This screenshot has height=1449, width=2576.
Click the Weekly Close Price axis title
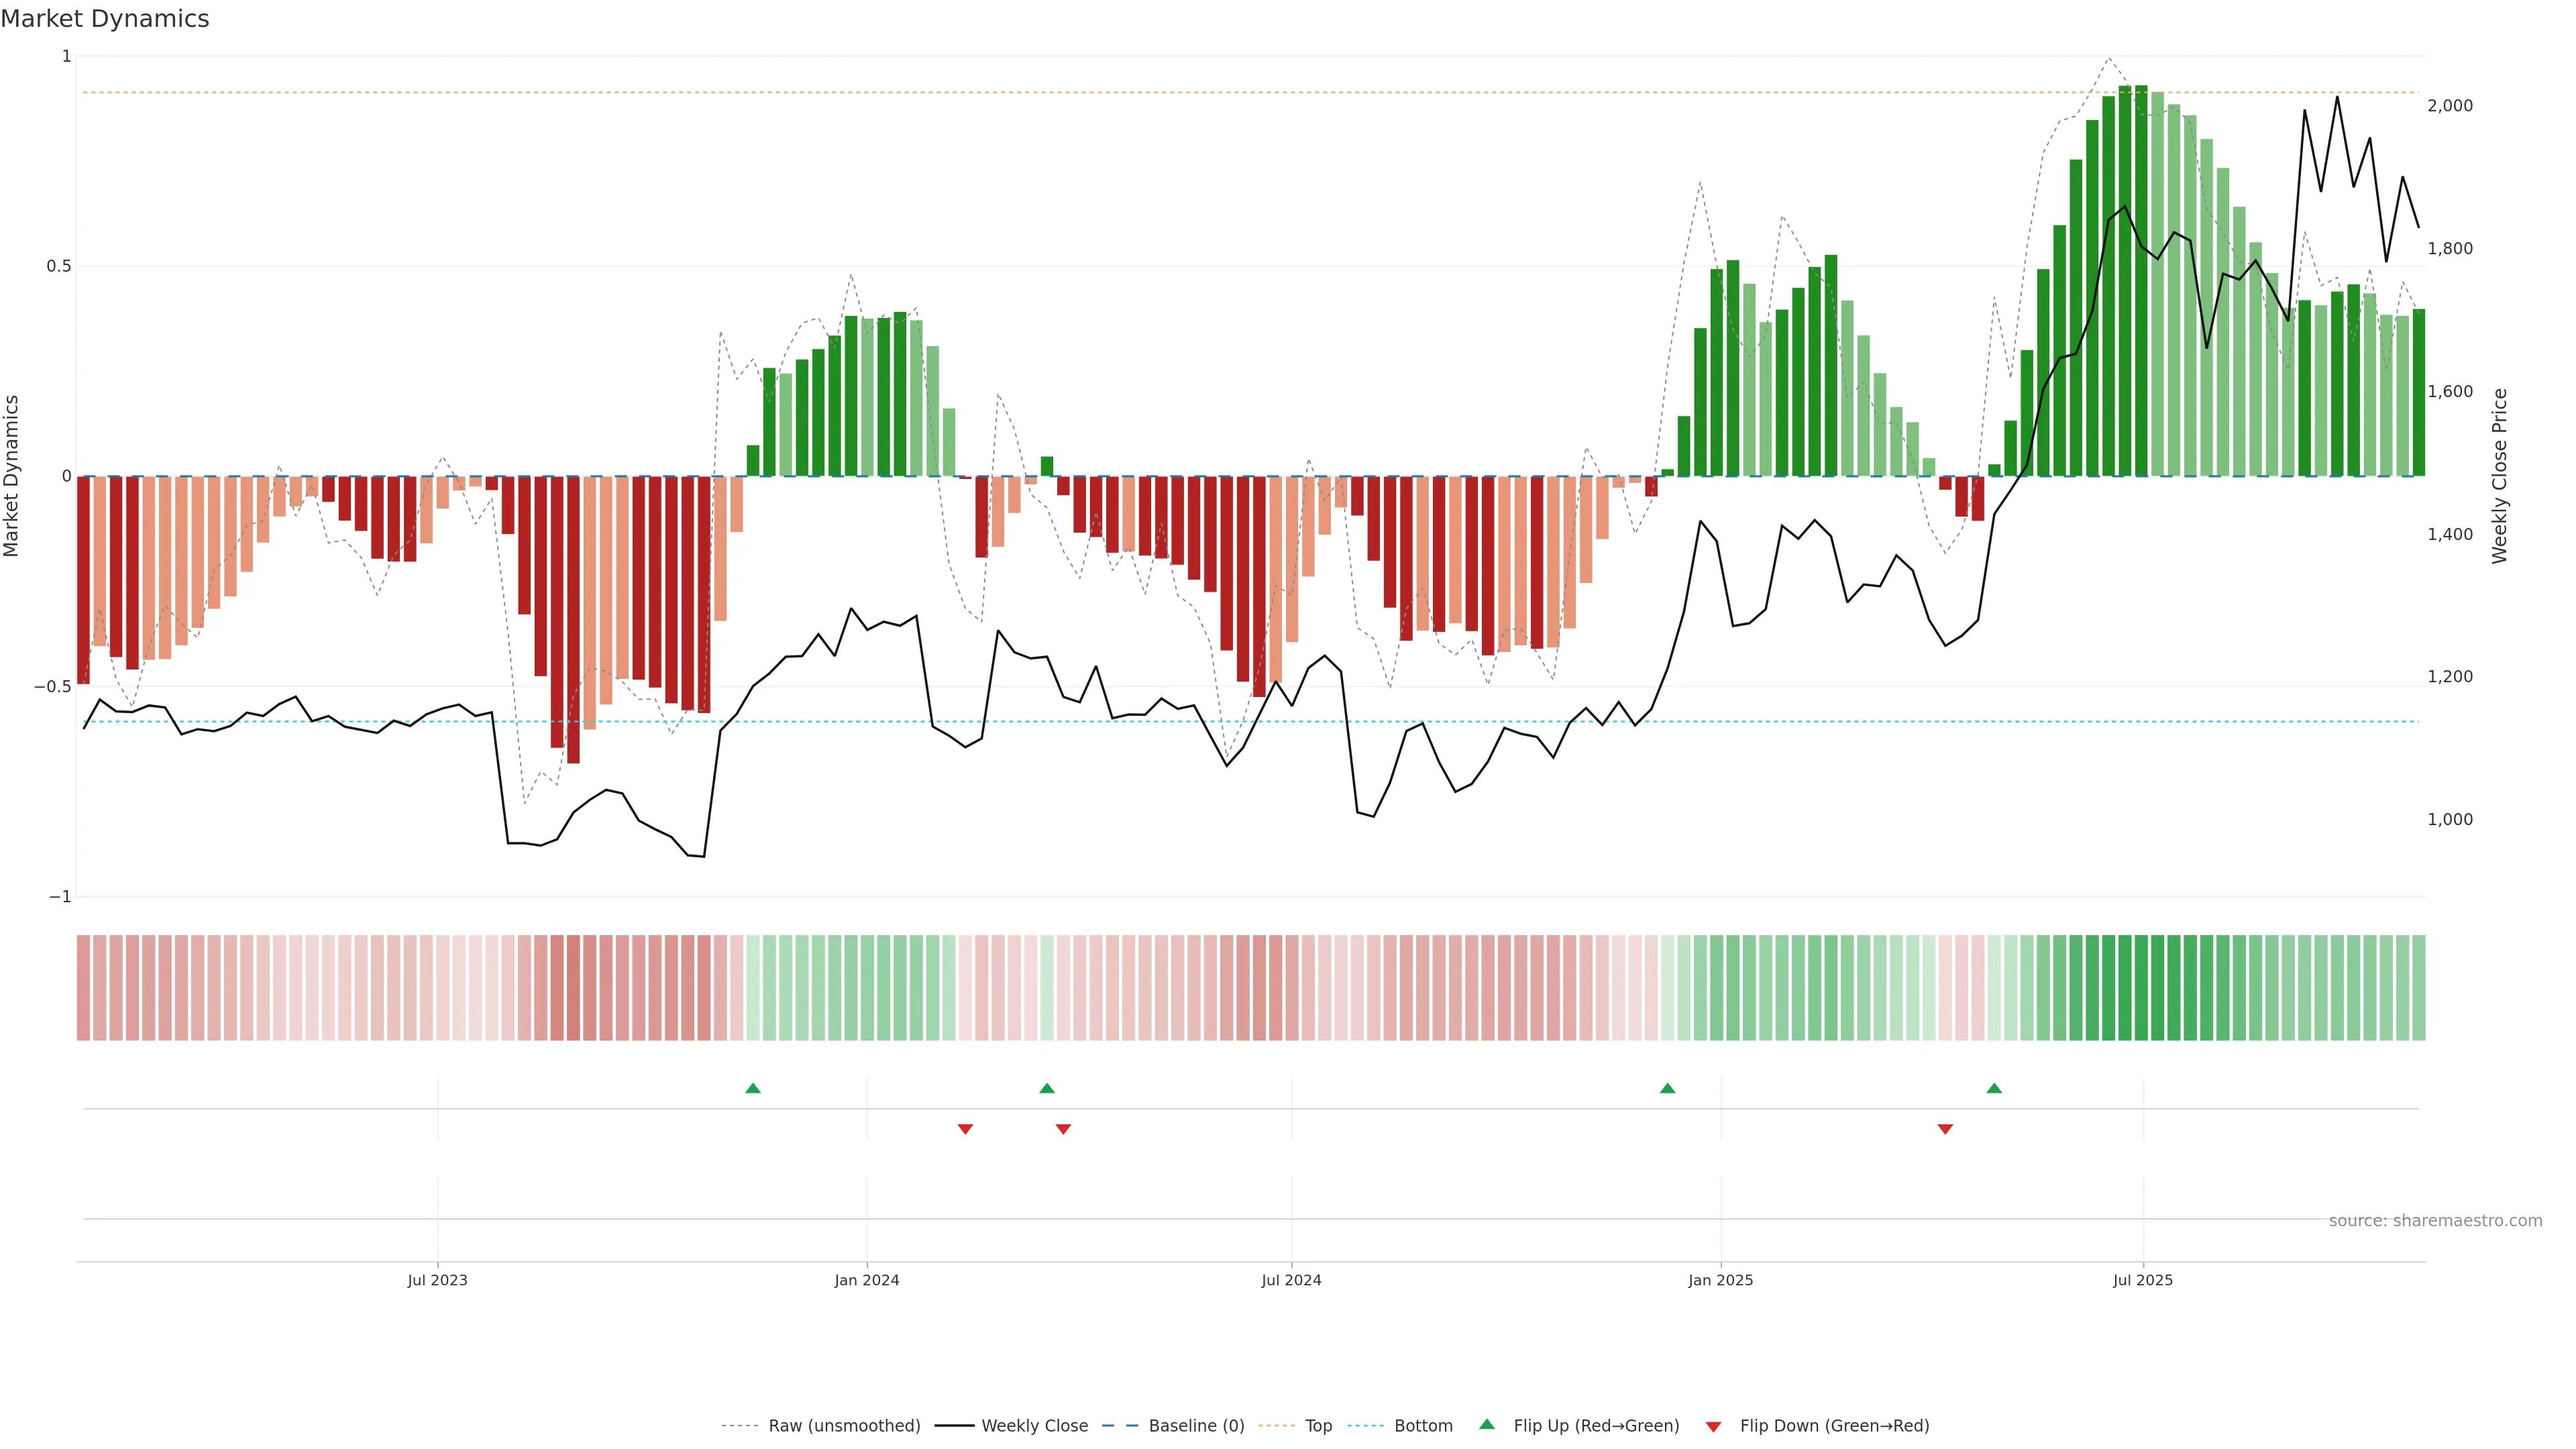pyautogui.click(x=2499, y=476)
